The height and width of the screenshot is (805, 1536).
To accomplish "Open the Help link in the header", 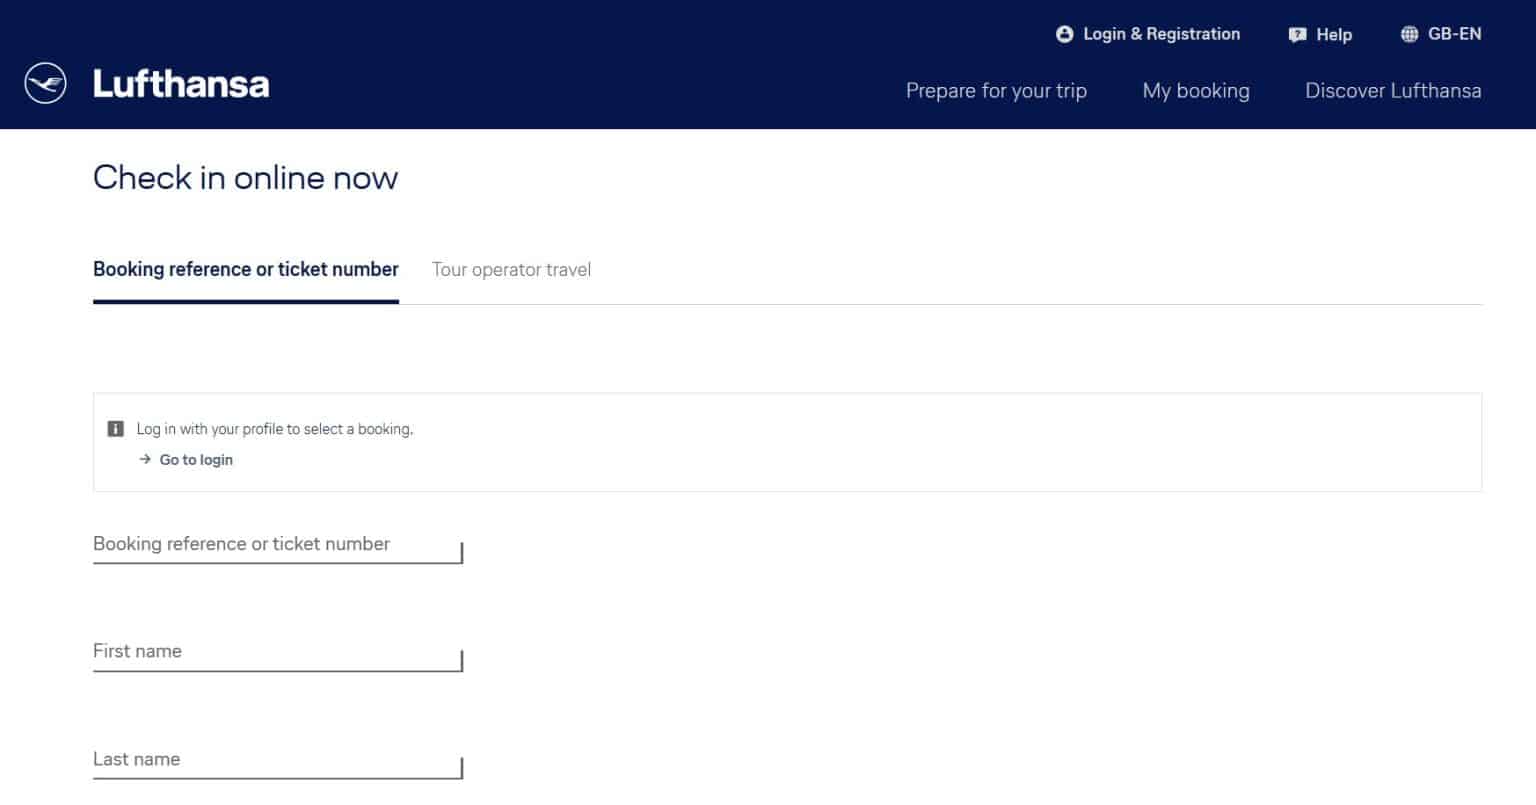I will pyautogui.click(x=1334, y=34).
